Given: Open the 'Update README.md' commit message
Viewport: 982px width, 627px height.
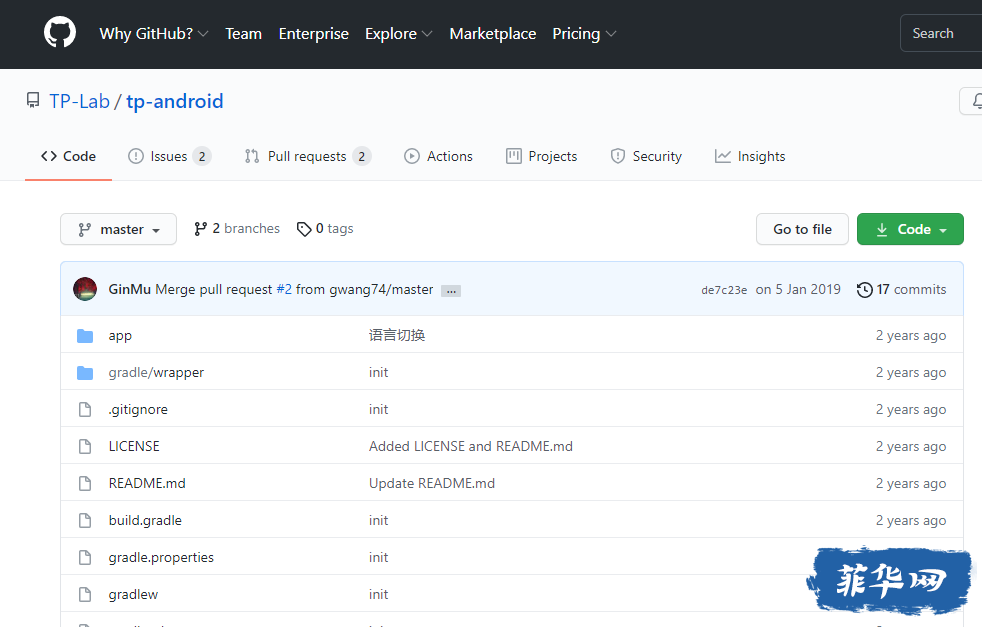Looking at the screenshot, I should (x=432, y=484).
